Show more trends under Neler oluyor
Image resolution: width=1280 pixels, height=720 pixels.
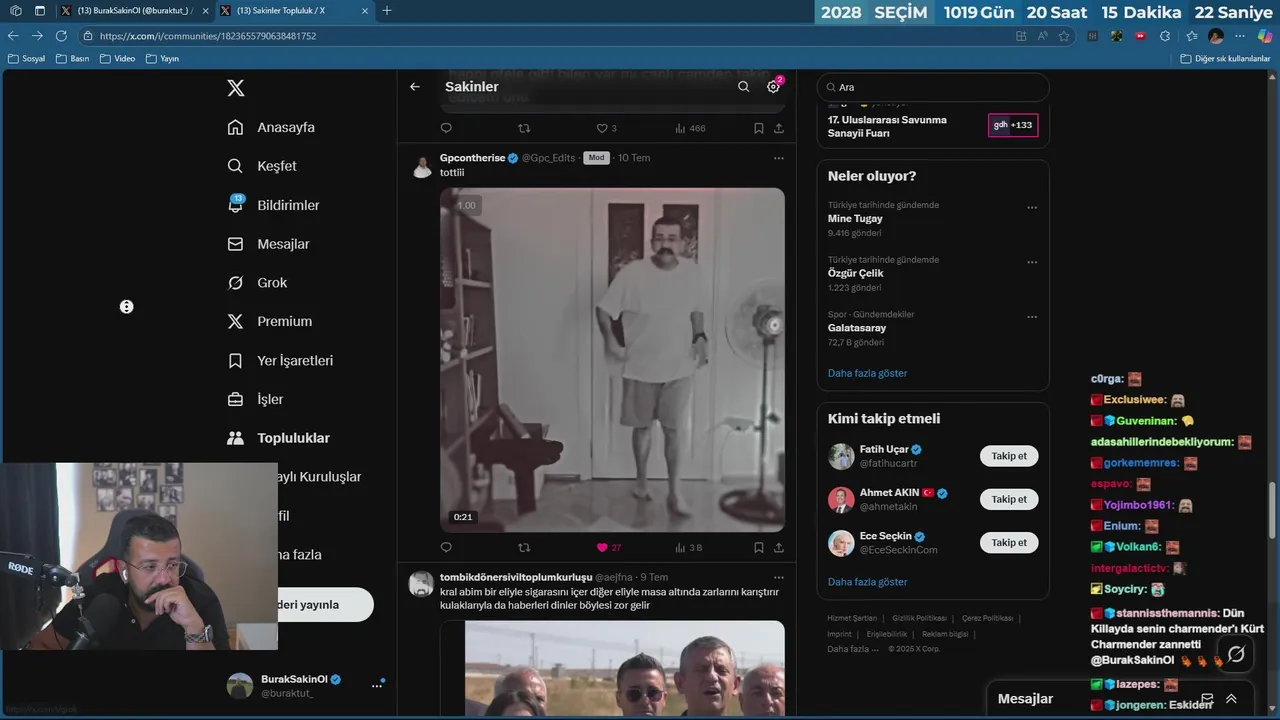click(x=868, y=373)
